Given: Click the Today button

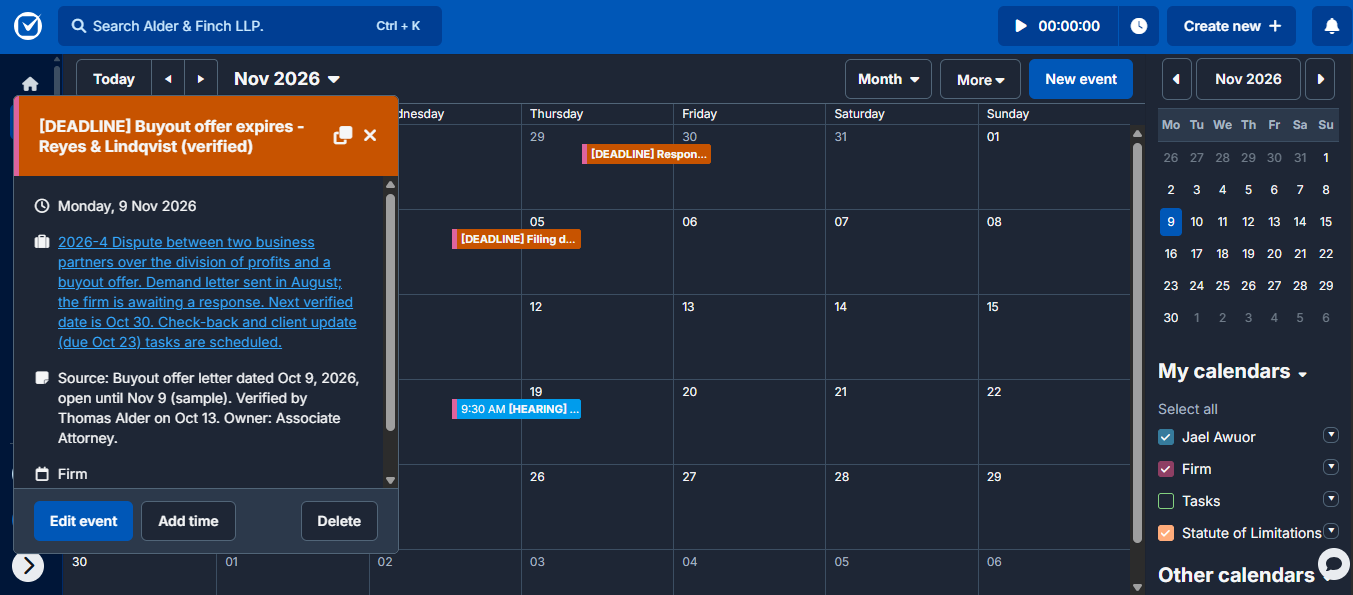Looking at the screenshot, I should 114,79.
